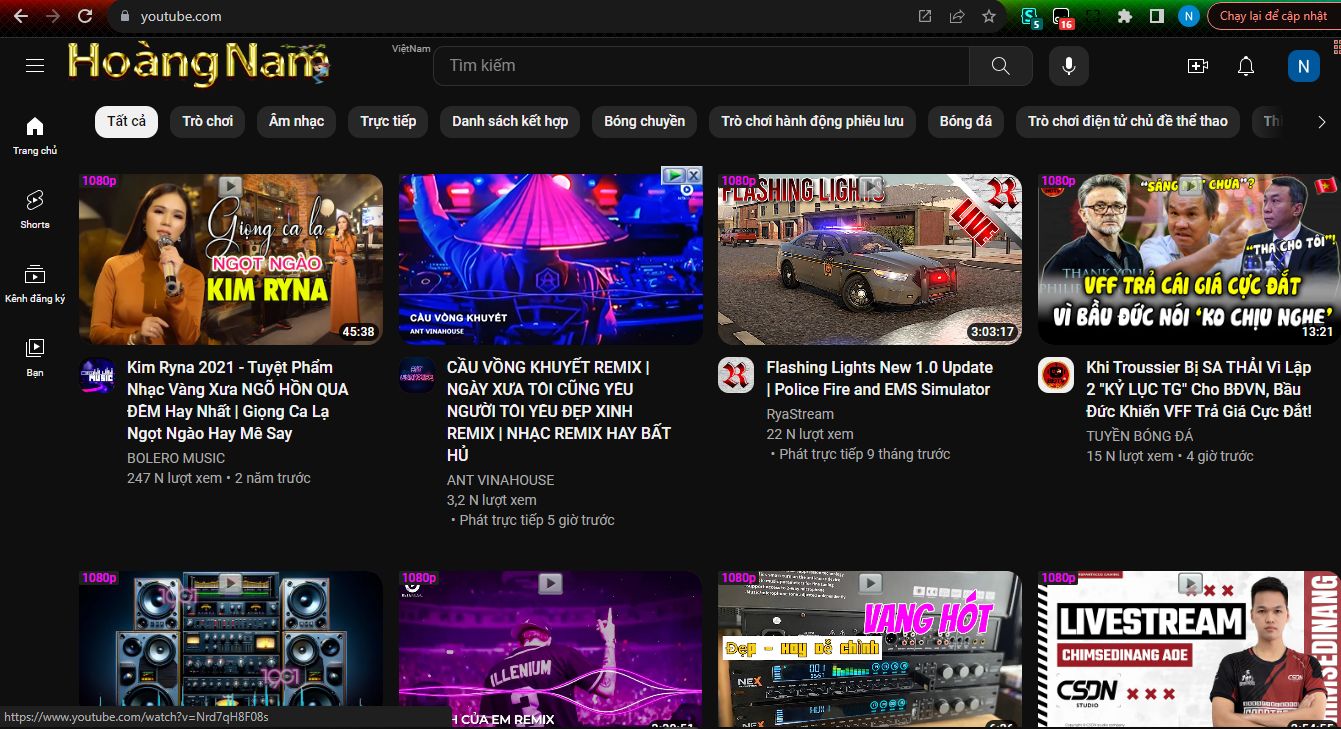Screen dimensions: 1341x729
Task: Open the create video icon
Action: [1198, 66]
